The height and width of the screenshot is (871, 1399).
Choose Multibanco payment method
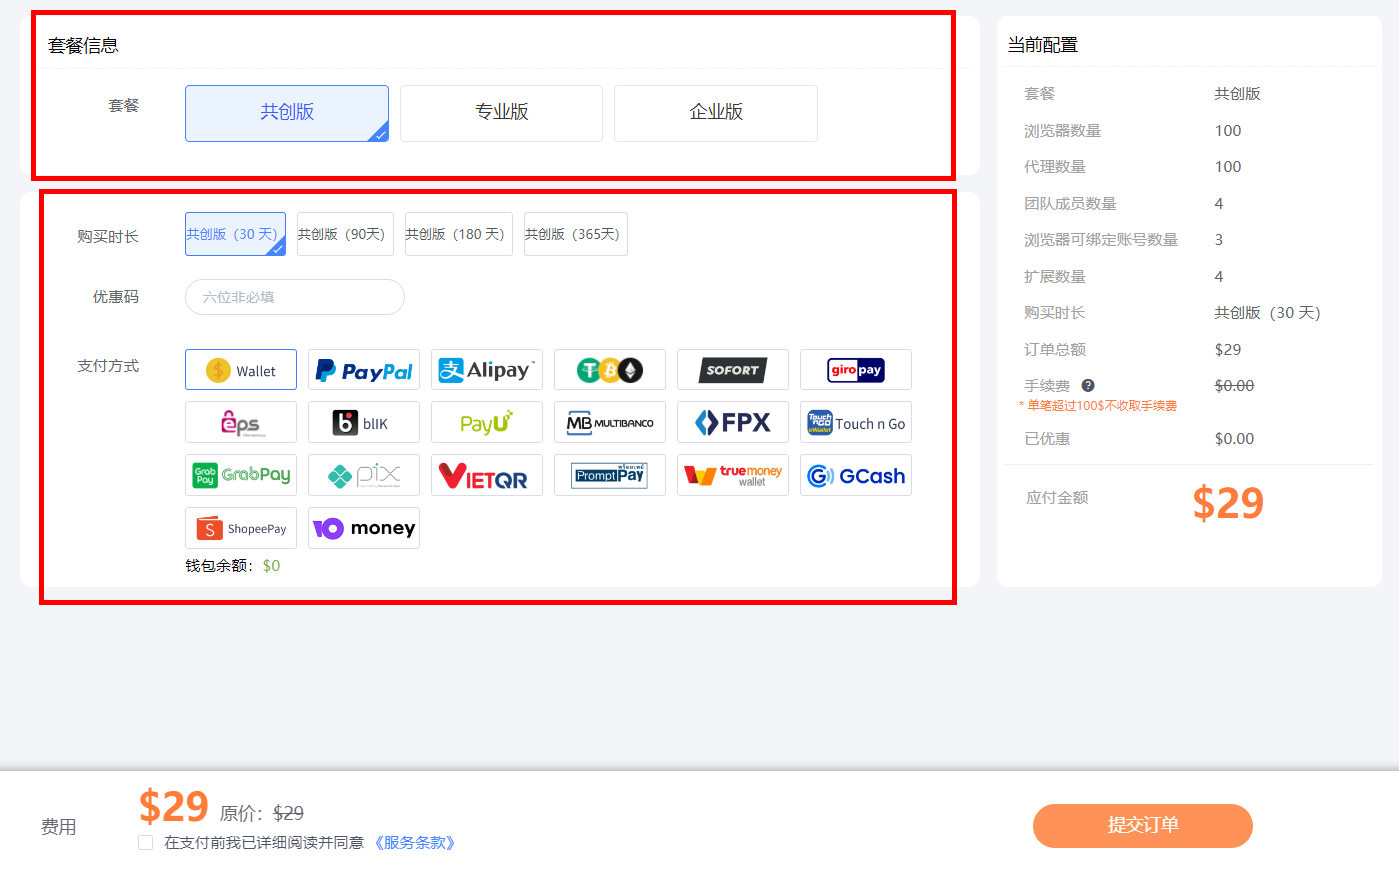pyautogui.click(x=610, y=422)
